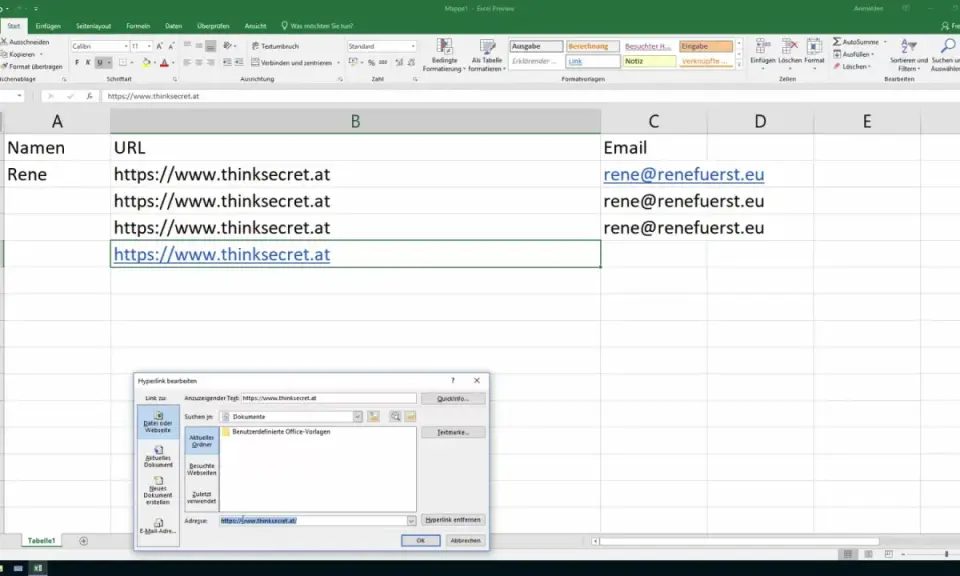Align text right in Ausrichtung group

[x=211, y=62]
